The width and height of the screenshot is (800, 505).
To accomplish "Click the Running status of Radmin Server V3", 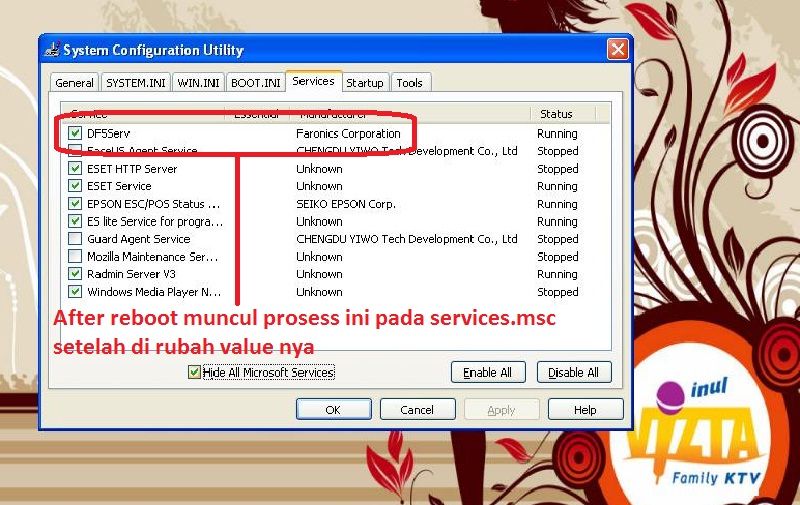I will (557, 274).
